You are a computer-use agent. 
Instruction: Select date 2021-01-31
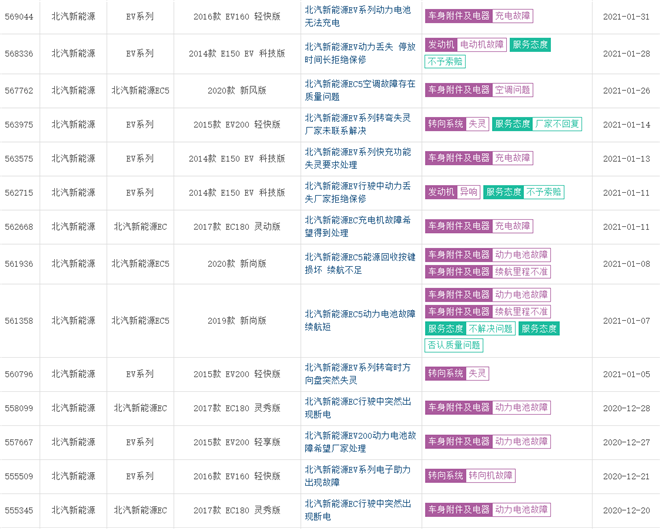[x=626, y=16]
